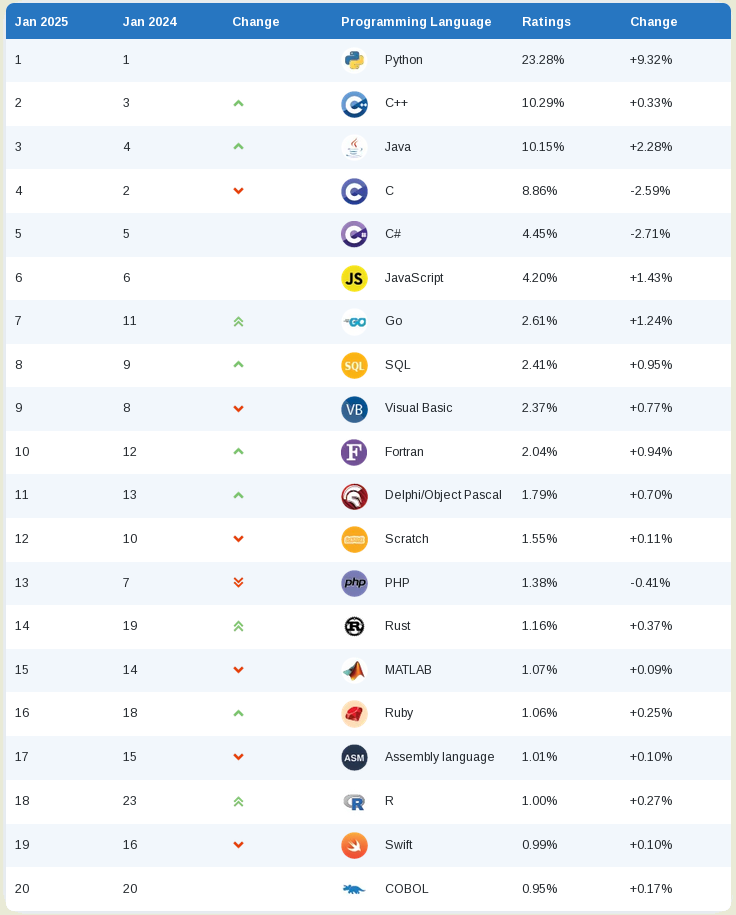Viewport: 736px width, 915px height.
Task: Click the double up arrow beside Go
Action: (x=238, y=322)
